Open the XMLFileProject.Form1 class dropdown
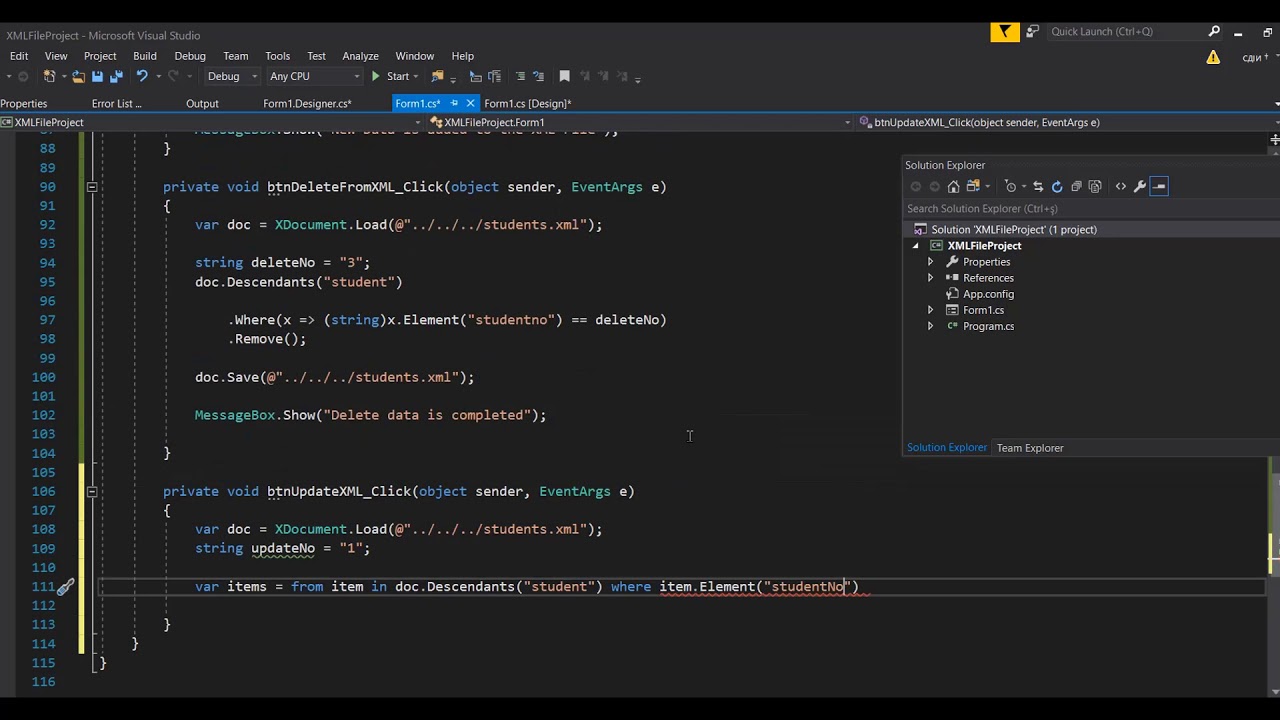 pyautogui.click(x=643, y=122)
